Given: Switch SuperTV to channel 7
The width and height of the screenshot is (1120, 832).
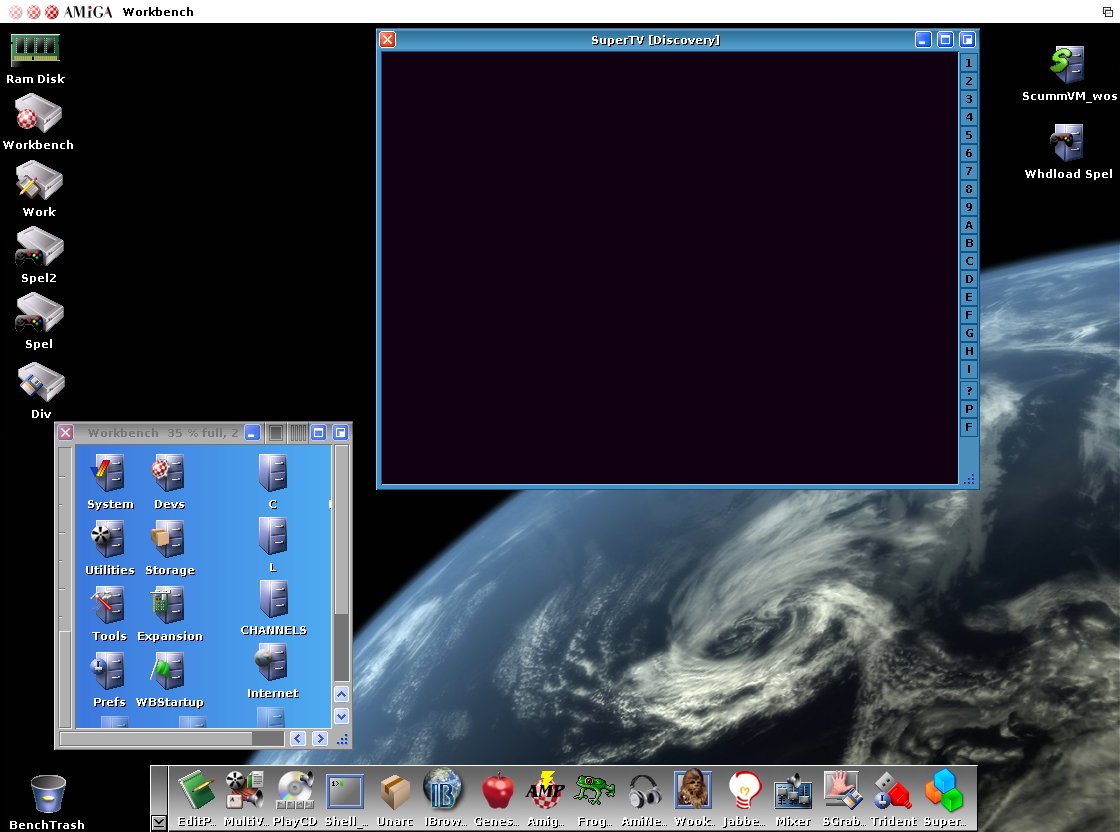Looking at the screenshot, I should pyautogui.click(x=969, y=171).
